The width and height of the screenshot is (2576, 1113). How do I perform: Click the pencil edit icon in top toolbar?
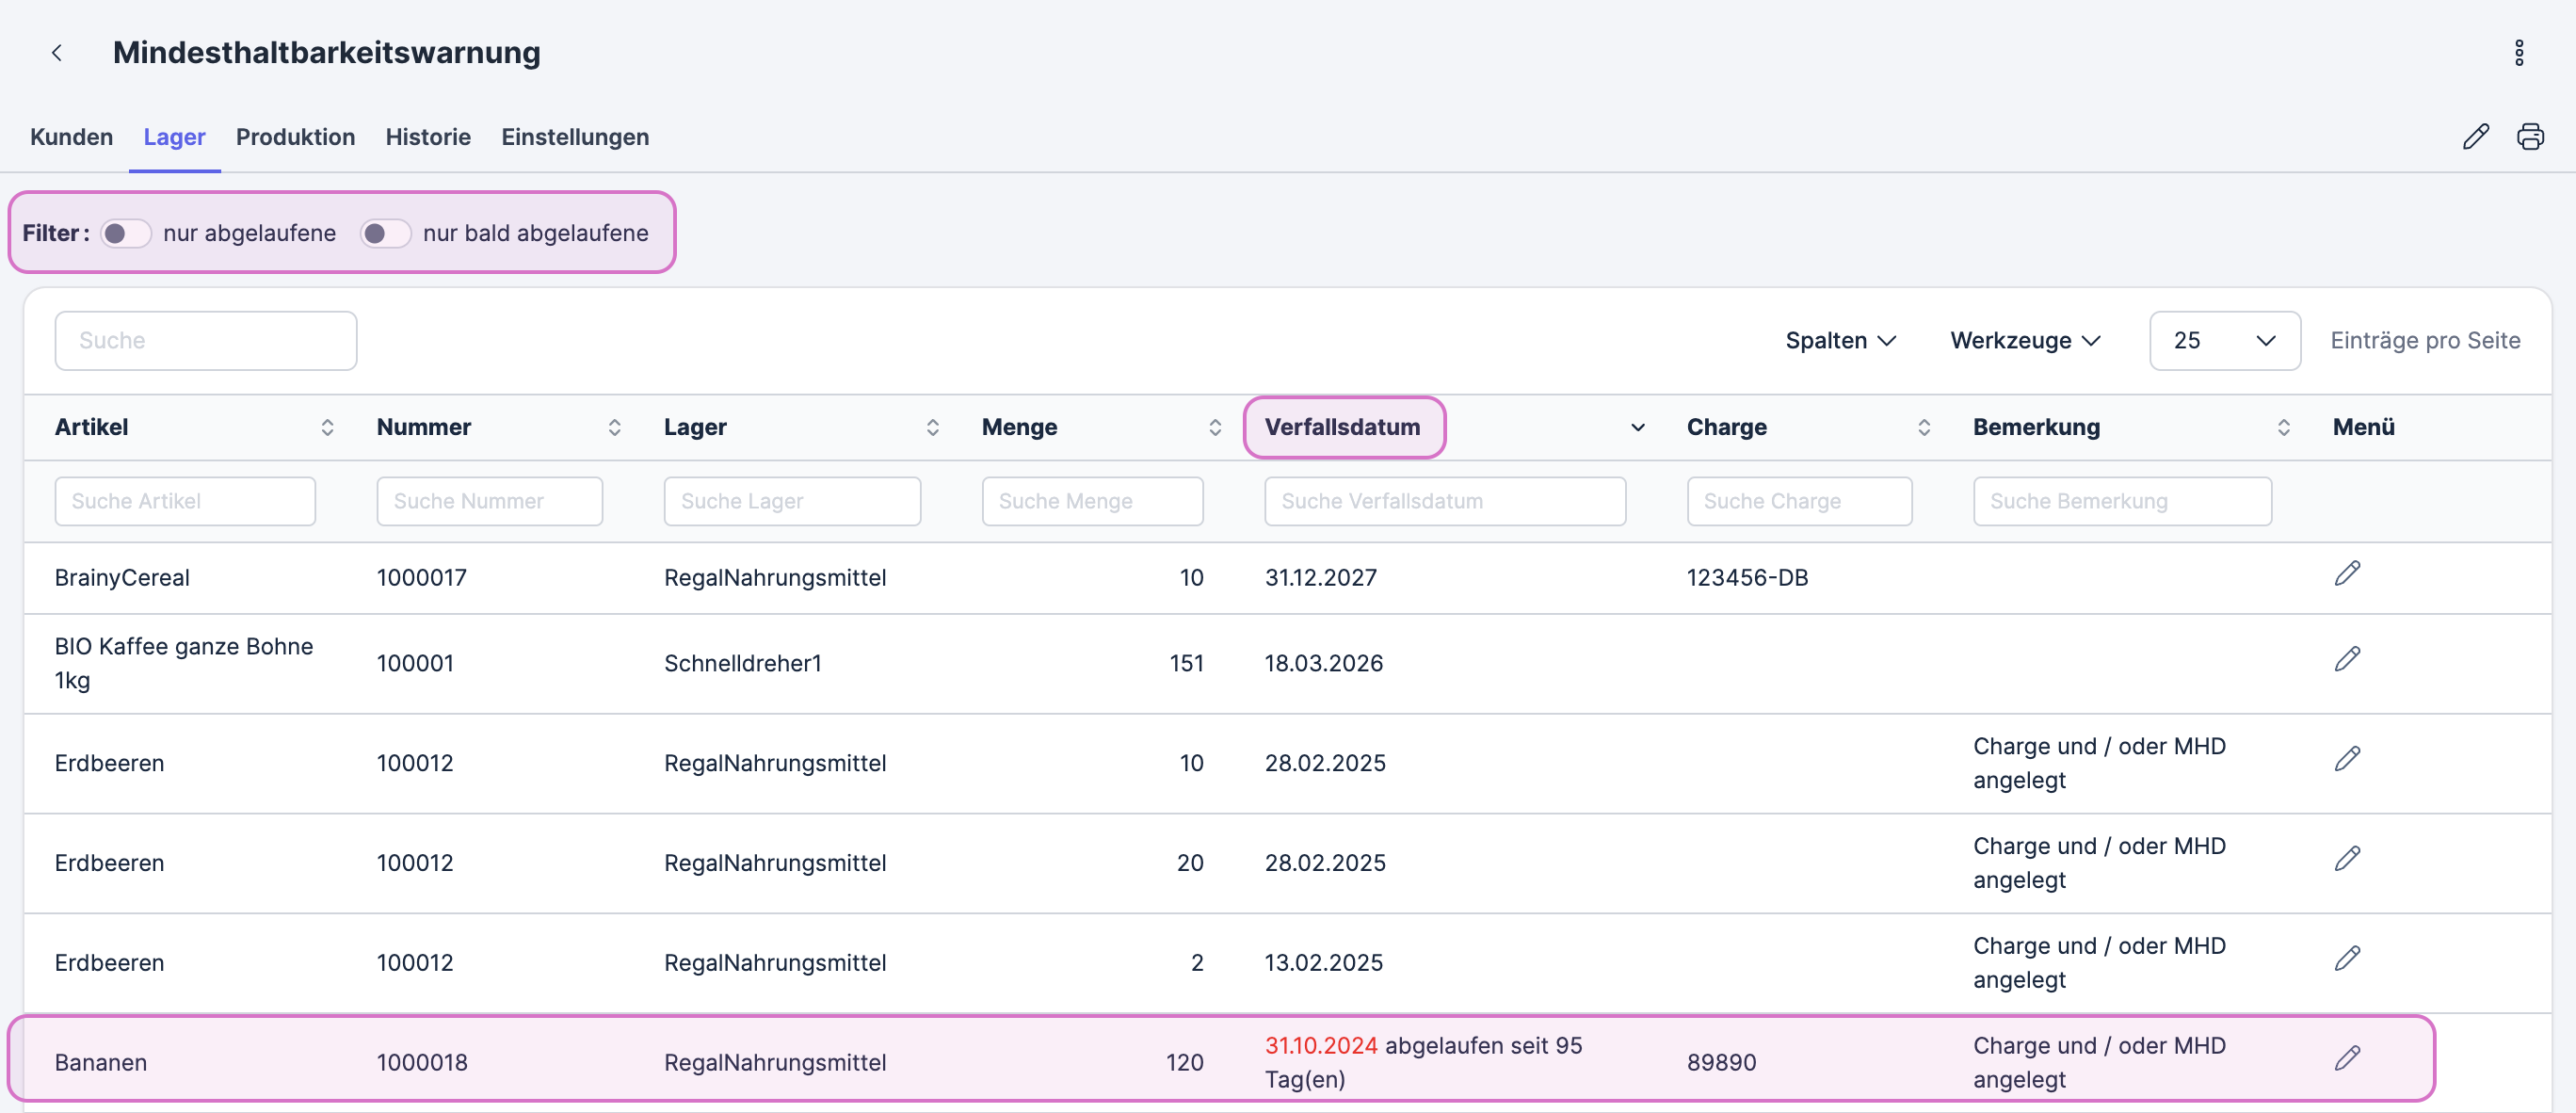point(2475,137)
